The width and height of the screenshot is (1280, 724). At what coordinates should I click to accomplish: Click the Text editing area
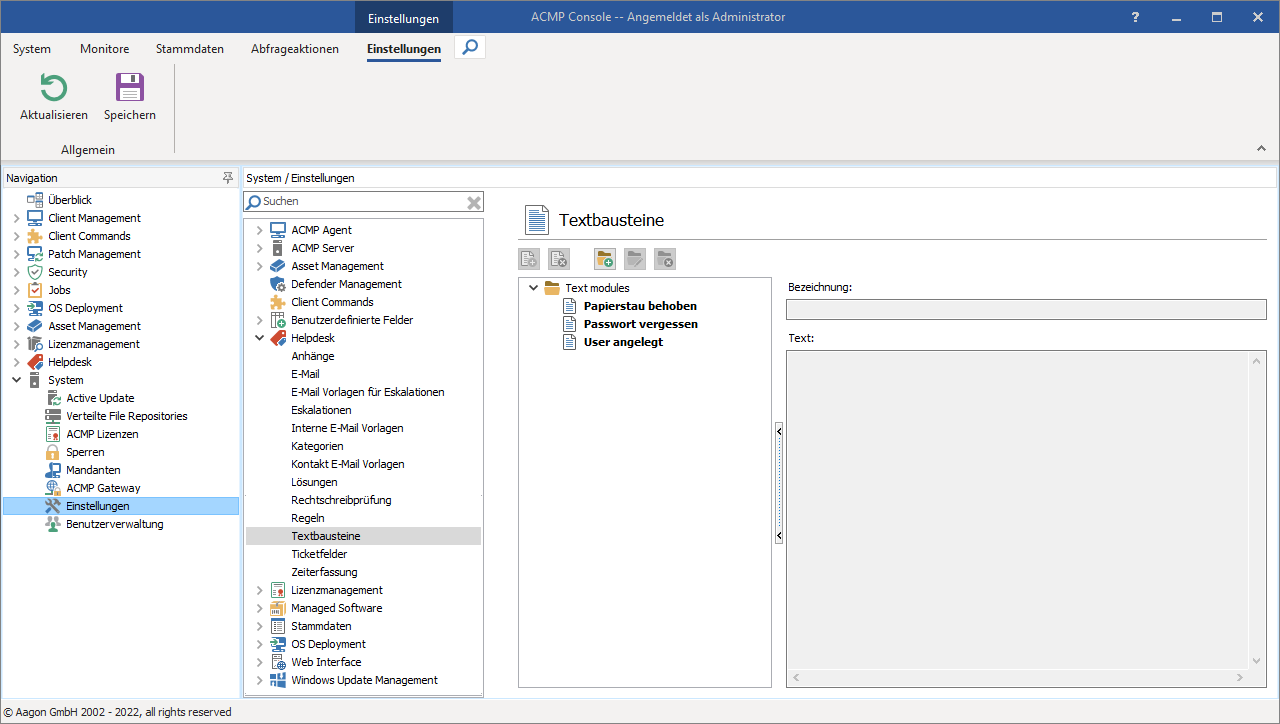pos(1019,510)
